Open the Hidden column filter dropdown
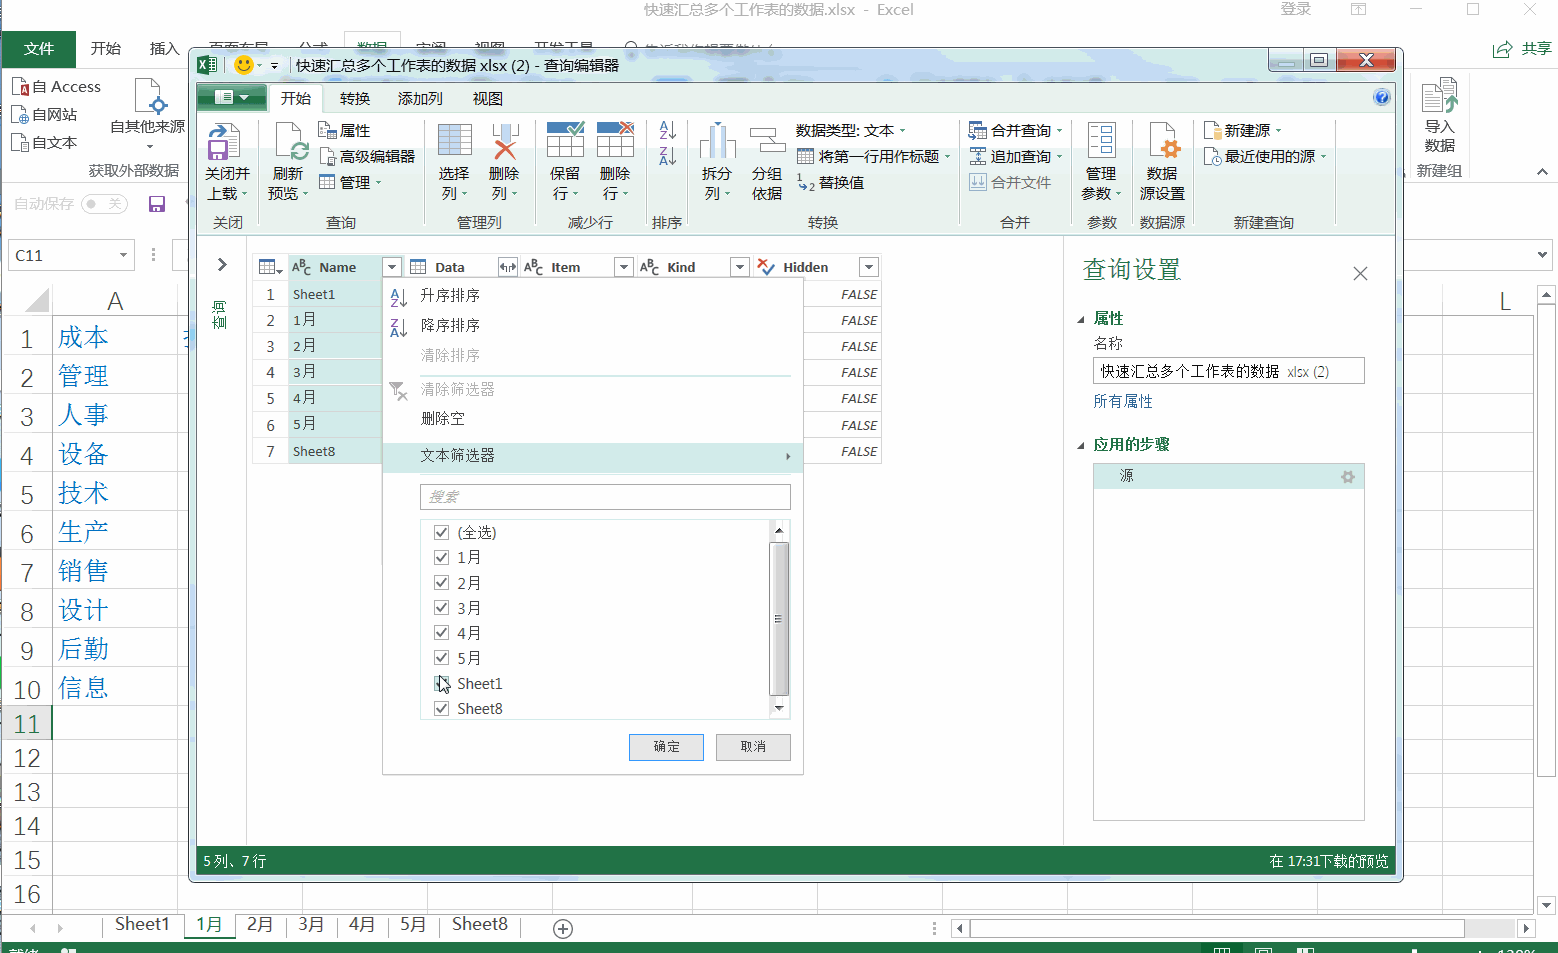 [x=868, y=267]
